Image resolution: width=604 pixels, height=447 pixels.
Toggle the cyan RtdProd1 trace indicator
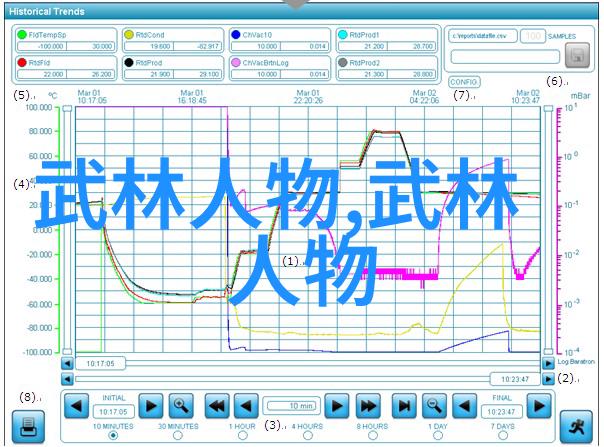[x=342, y=35]
